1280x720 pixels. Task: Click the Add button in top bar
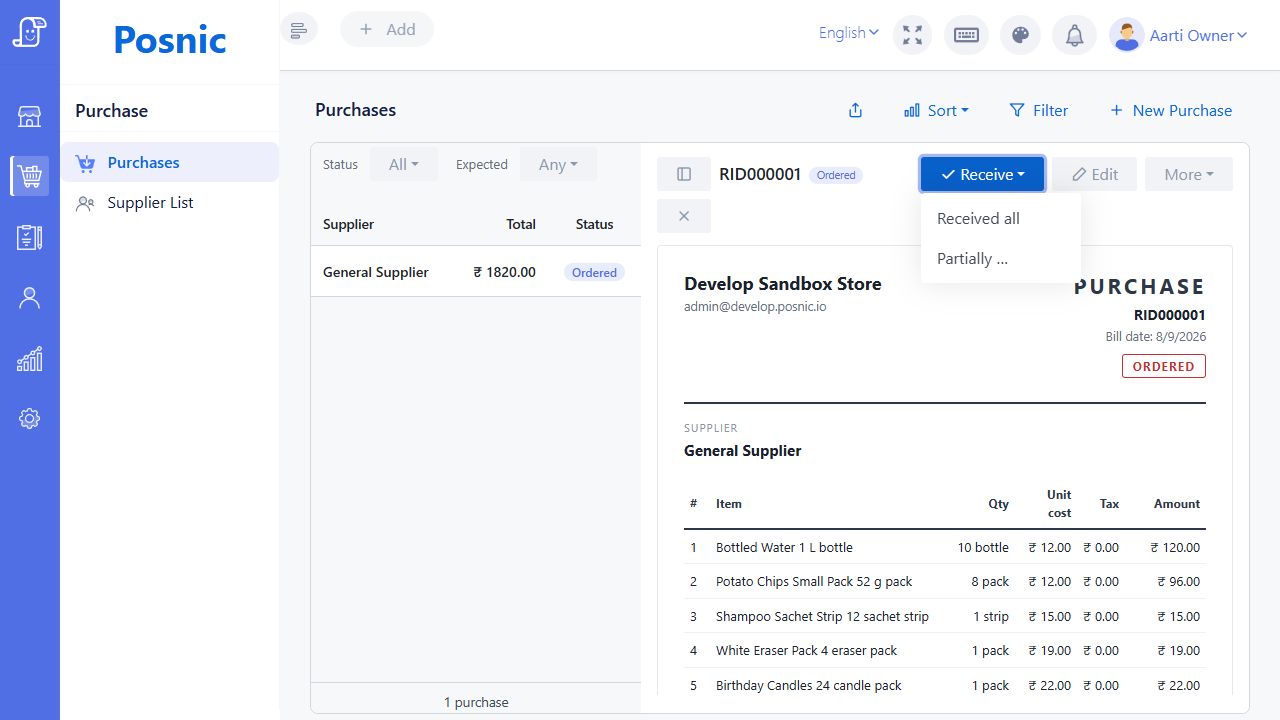pyautogui.click(x=387, y=29)
